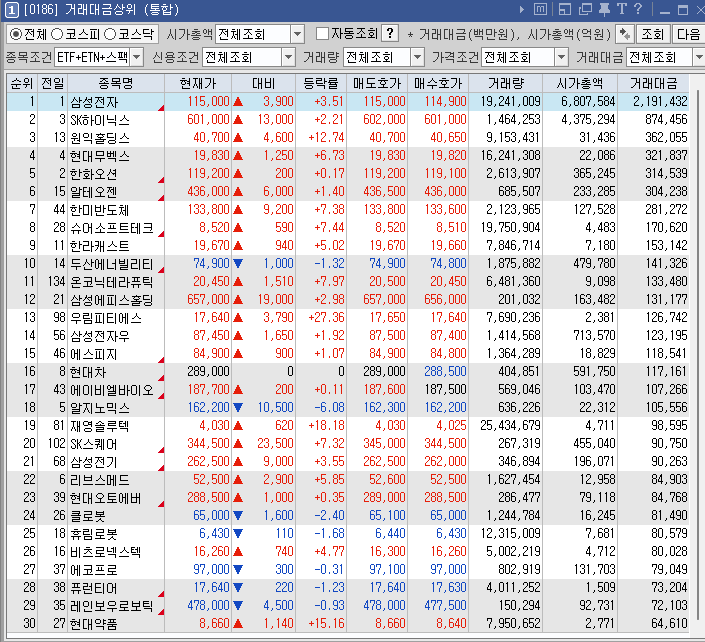This screenshot has height=642, width=705.
Task: Select the 한라캐스트 stock name
Action: coord(99,245)
